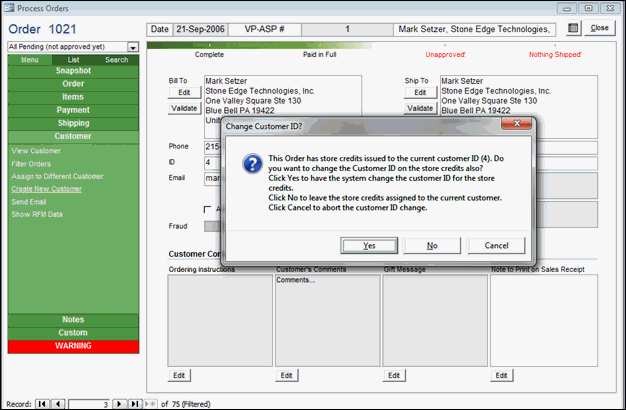Go to the previous record

pyautogui.click(x=57, y=403)
